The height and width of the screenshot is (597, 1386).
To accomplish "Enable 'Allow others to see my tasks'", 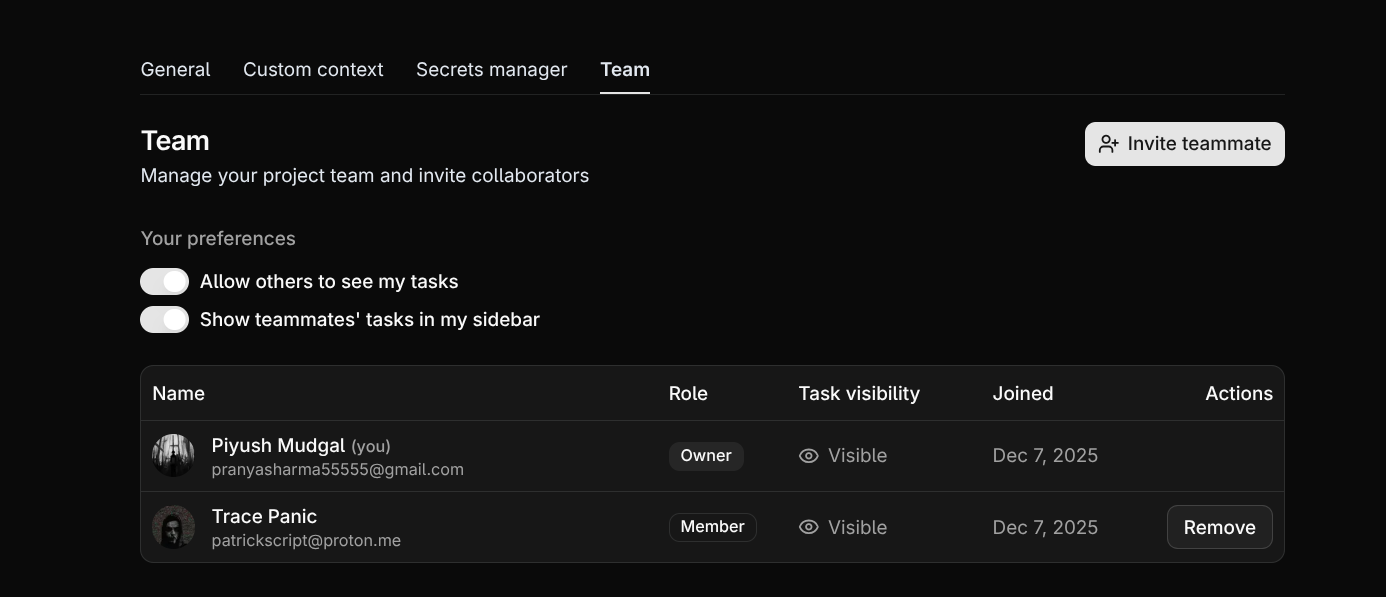I will [x=165, y=281].
